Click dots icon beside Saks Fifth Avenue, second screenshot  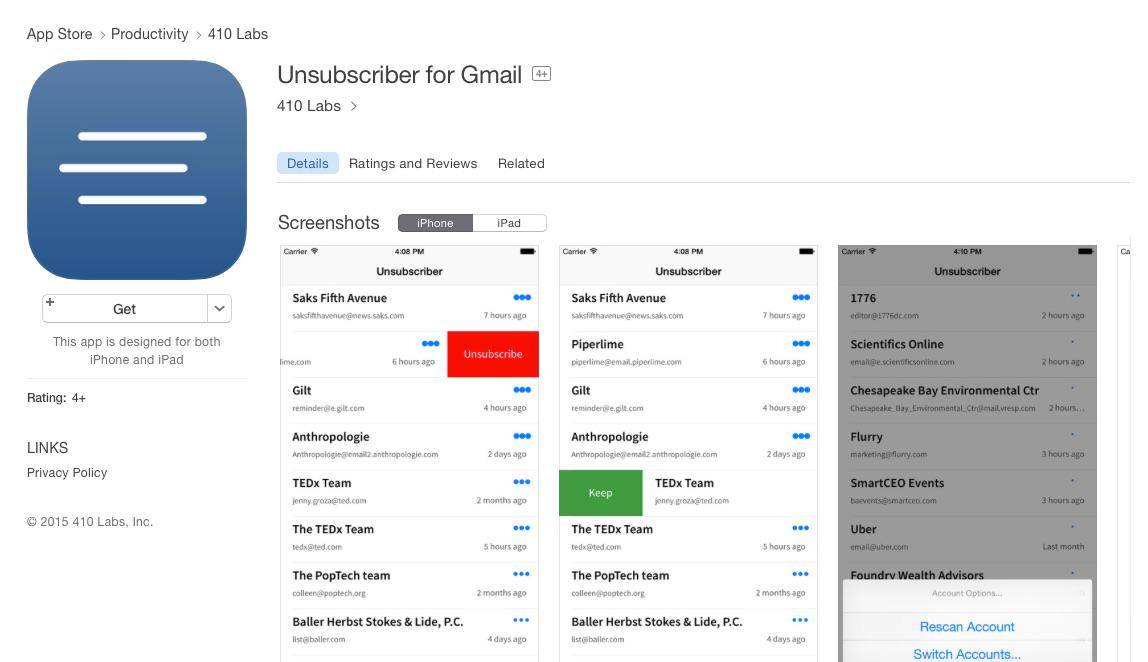pos(801,297)
